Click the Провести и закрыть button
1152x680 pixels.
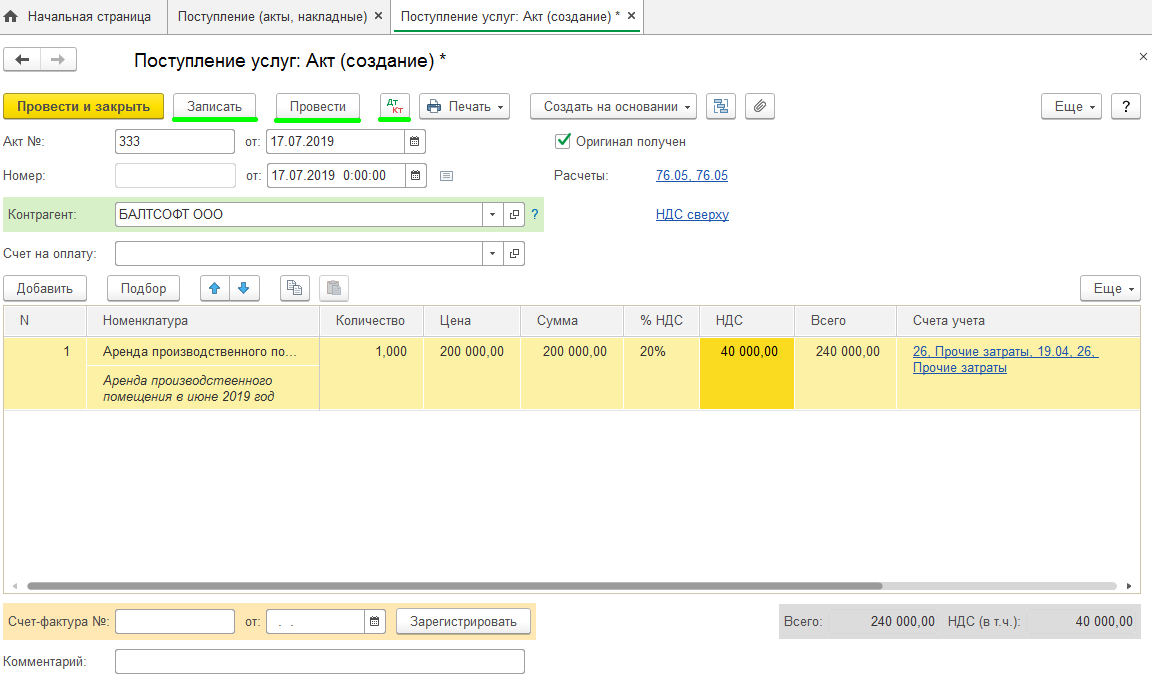tap(84, 106)
